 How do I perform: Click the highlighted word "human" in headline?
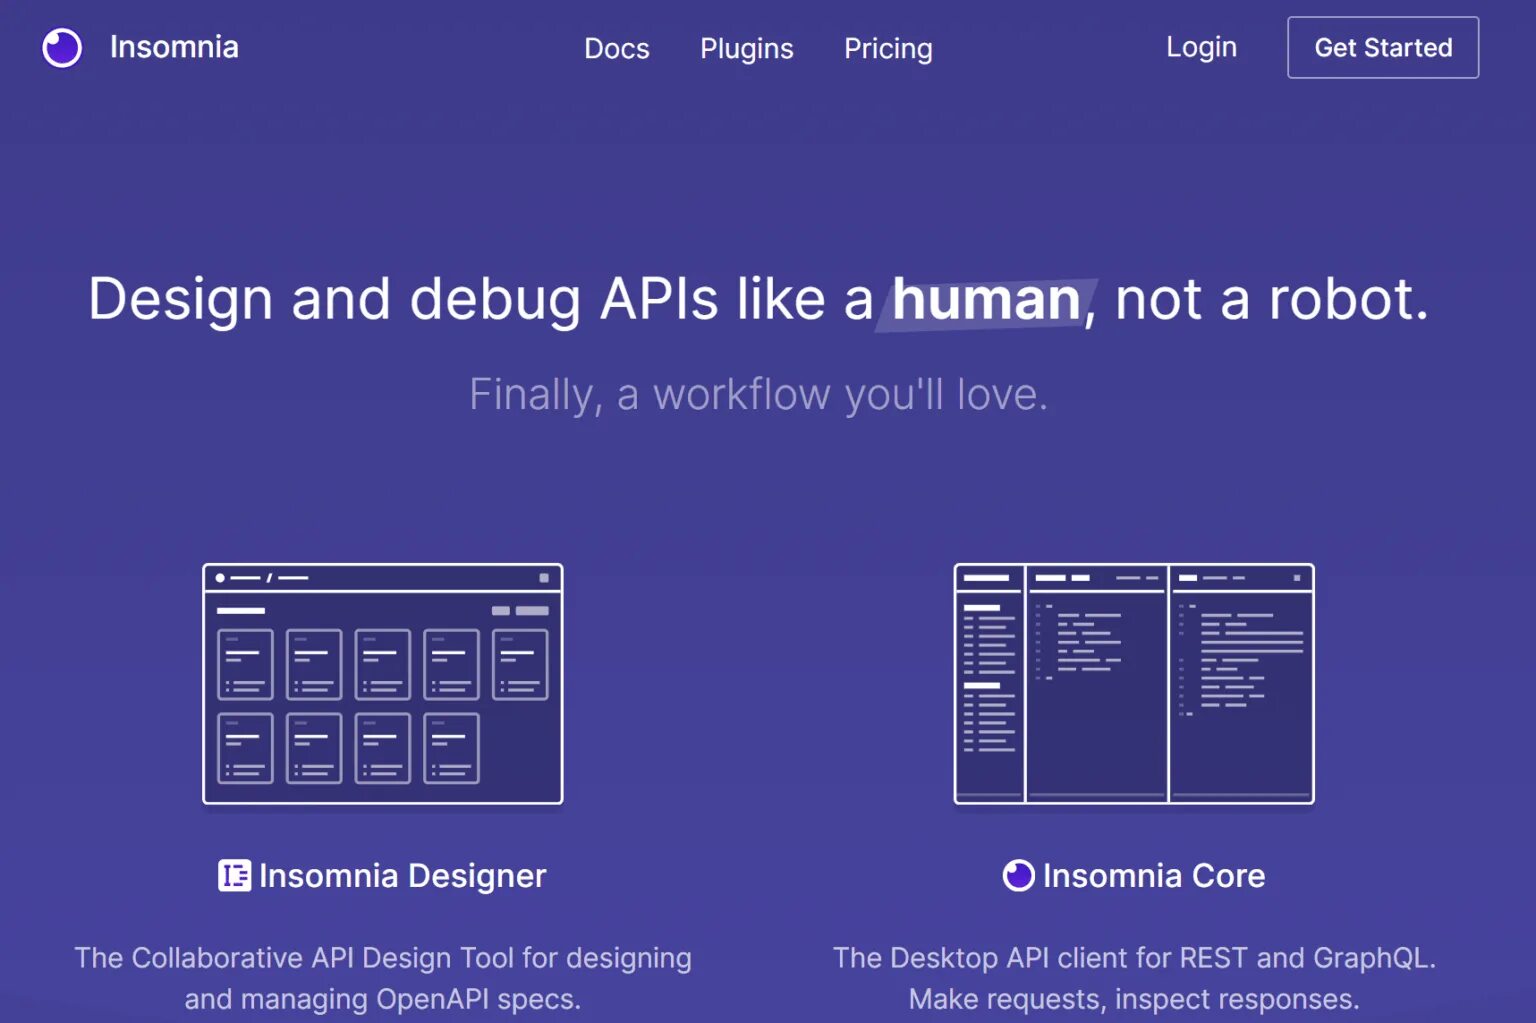986,300
